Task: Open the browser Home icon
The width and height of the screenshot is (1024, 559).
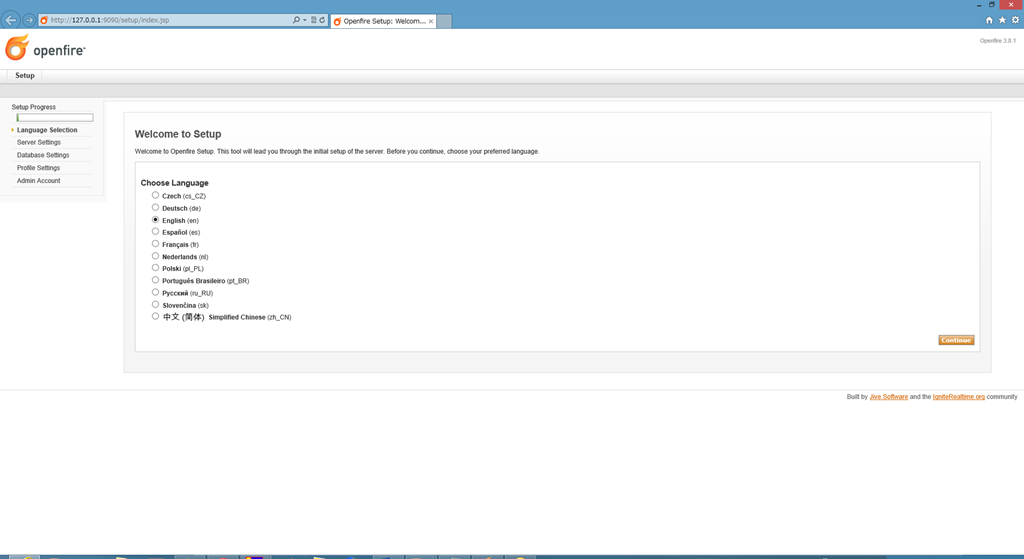Action: tap(989, 20)
